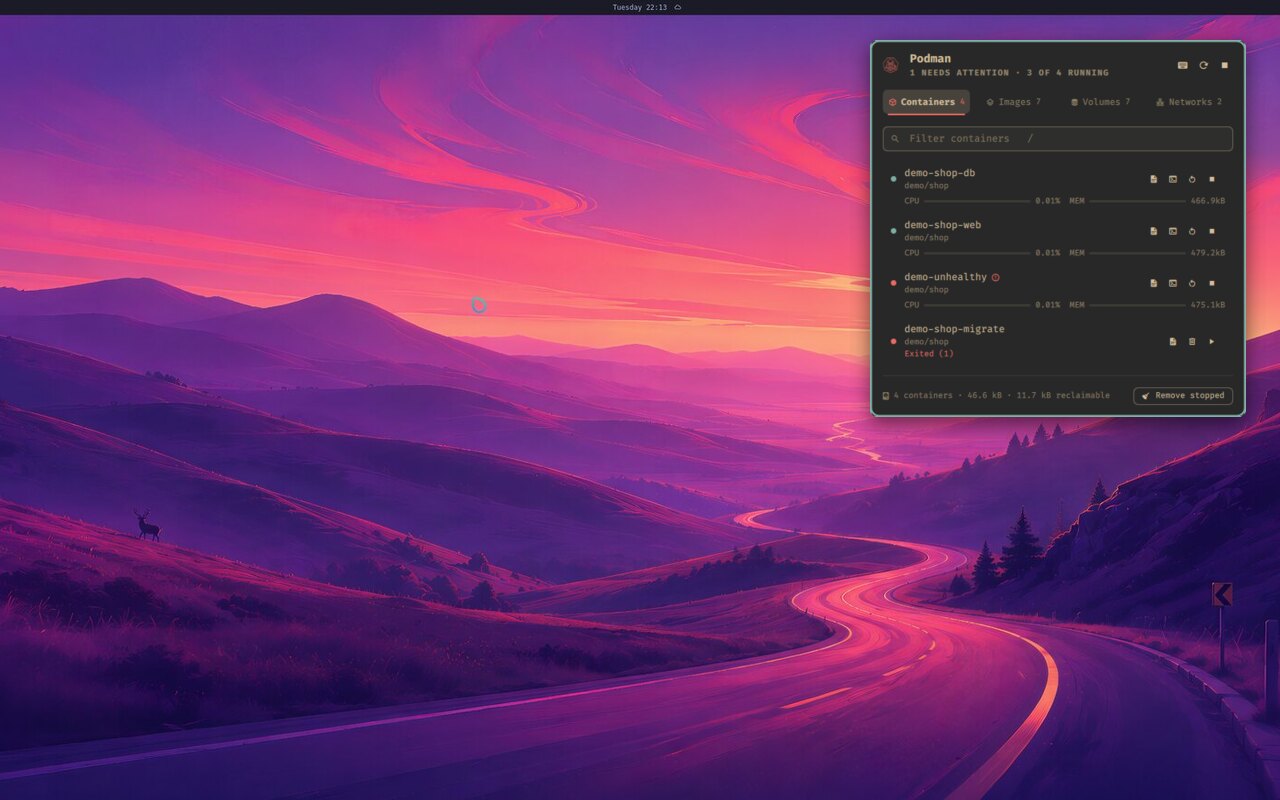Switch to the Volumes tab
The height and width of the screenshot is (800, 1280).
[x=1100, y=102]
